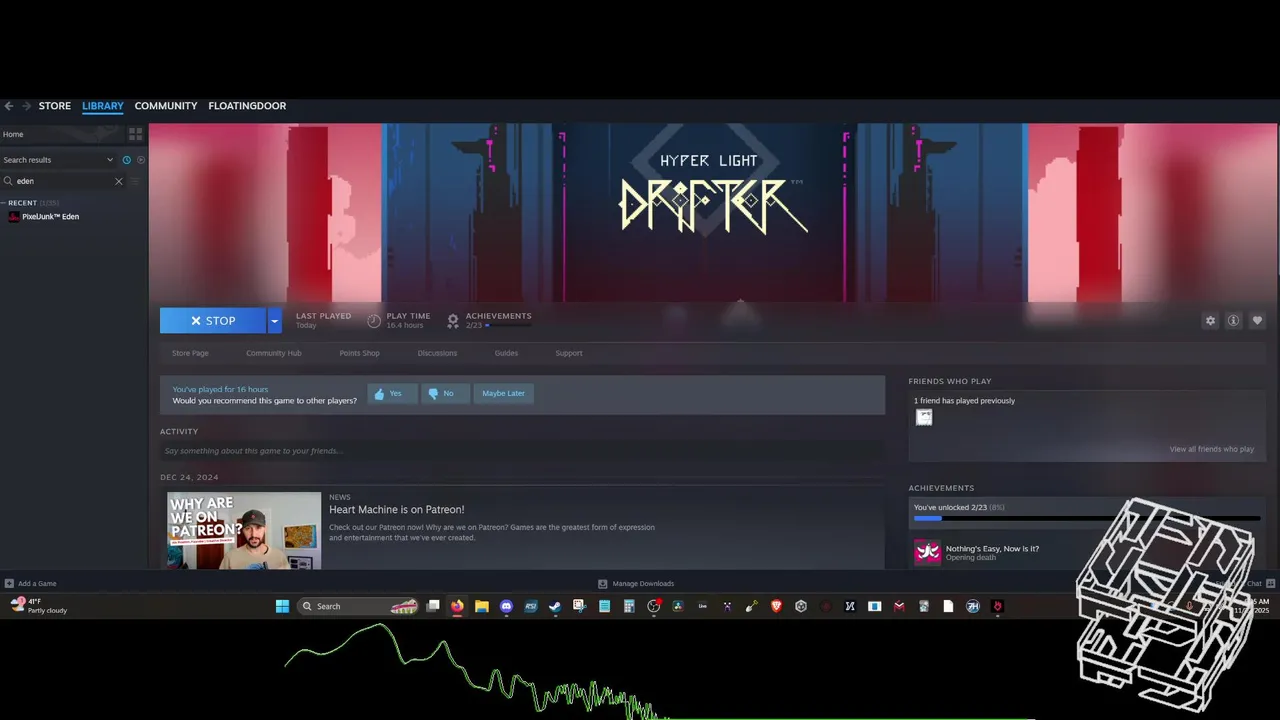The height and width of the screenshot is (720, 1280).
Task: Open the COMMUNITY tab
Action: [166, 106]
